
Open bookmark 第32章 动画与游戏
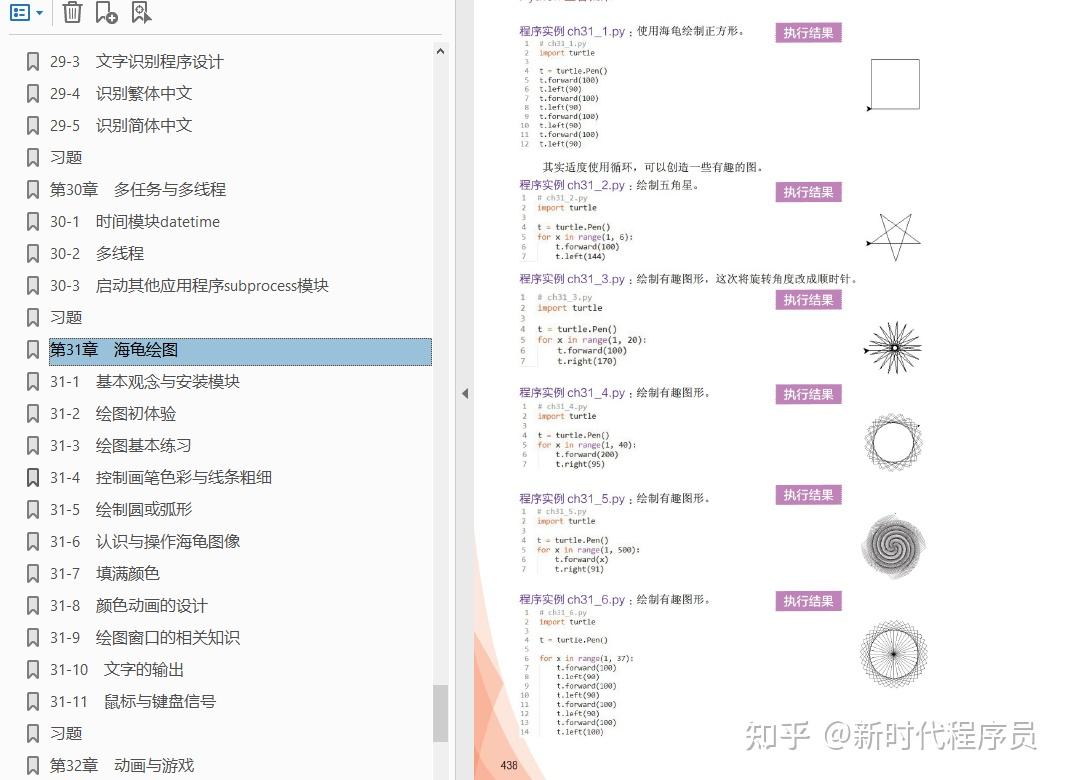122,766
